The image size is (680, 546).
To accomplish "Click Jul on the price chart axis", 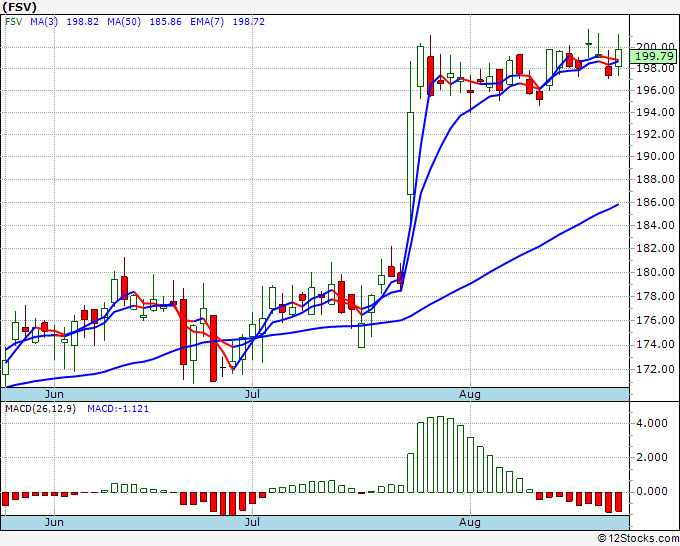I will [252, 394].
